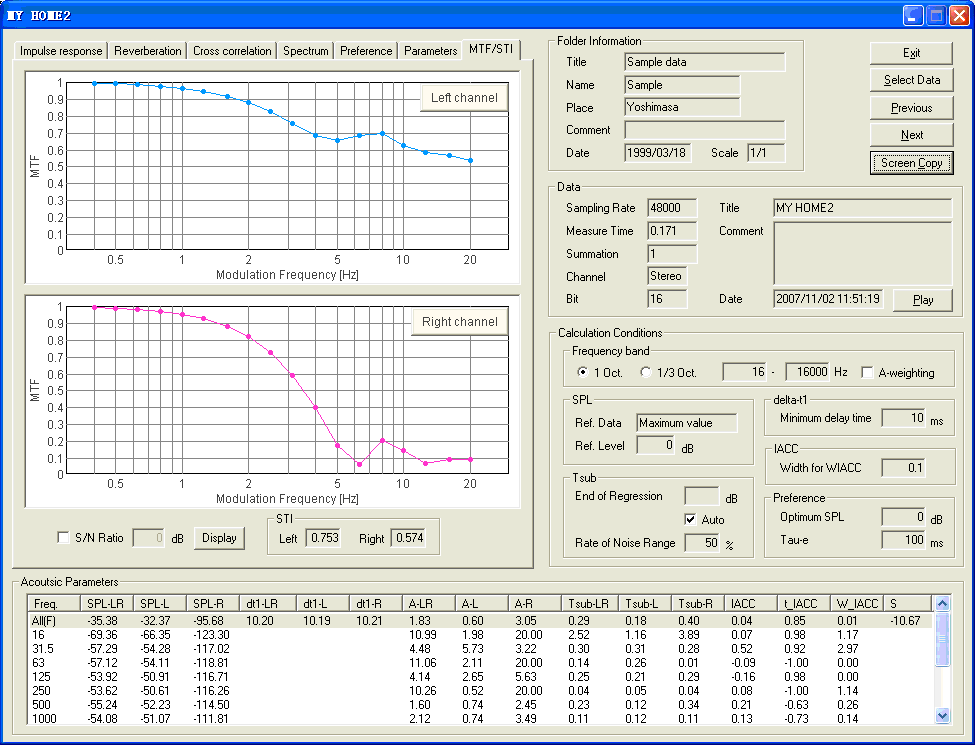Click the S/N Ratio dB field
The width and height of the screenshot is (975, 745).
(x=149, y=538)
